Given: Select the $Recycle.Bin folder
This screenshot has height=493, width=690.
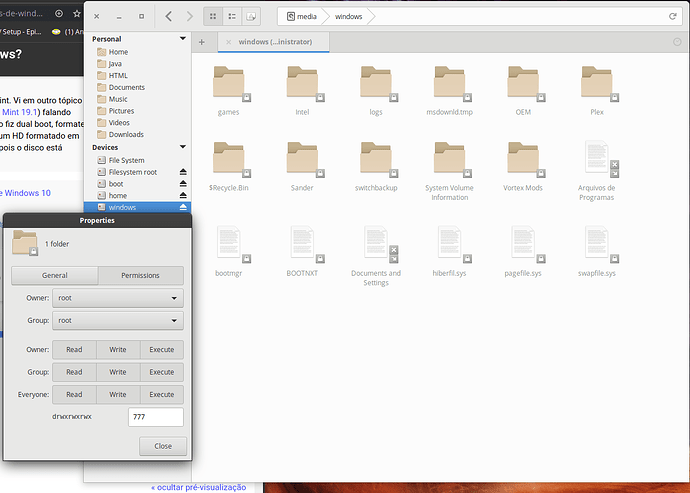Looking at the screenshot, I should 228,166.
